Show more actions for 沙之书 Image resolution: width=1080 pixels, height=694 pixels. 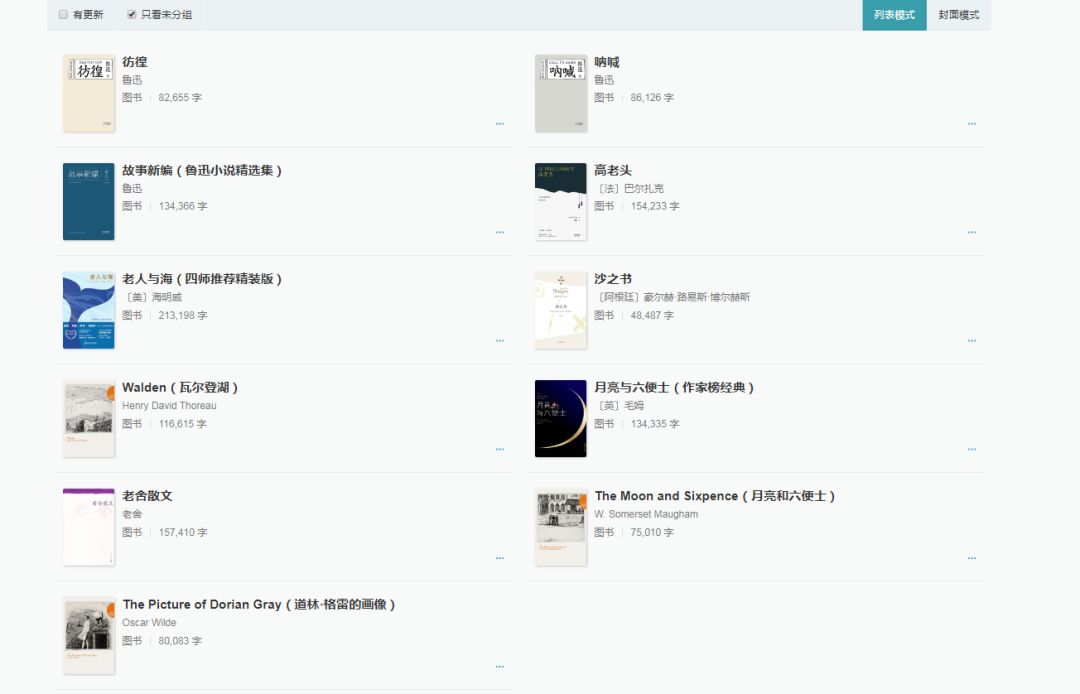tap(971, 341)
